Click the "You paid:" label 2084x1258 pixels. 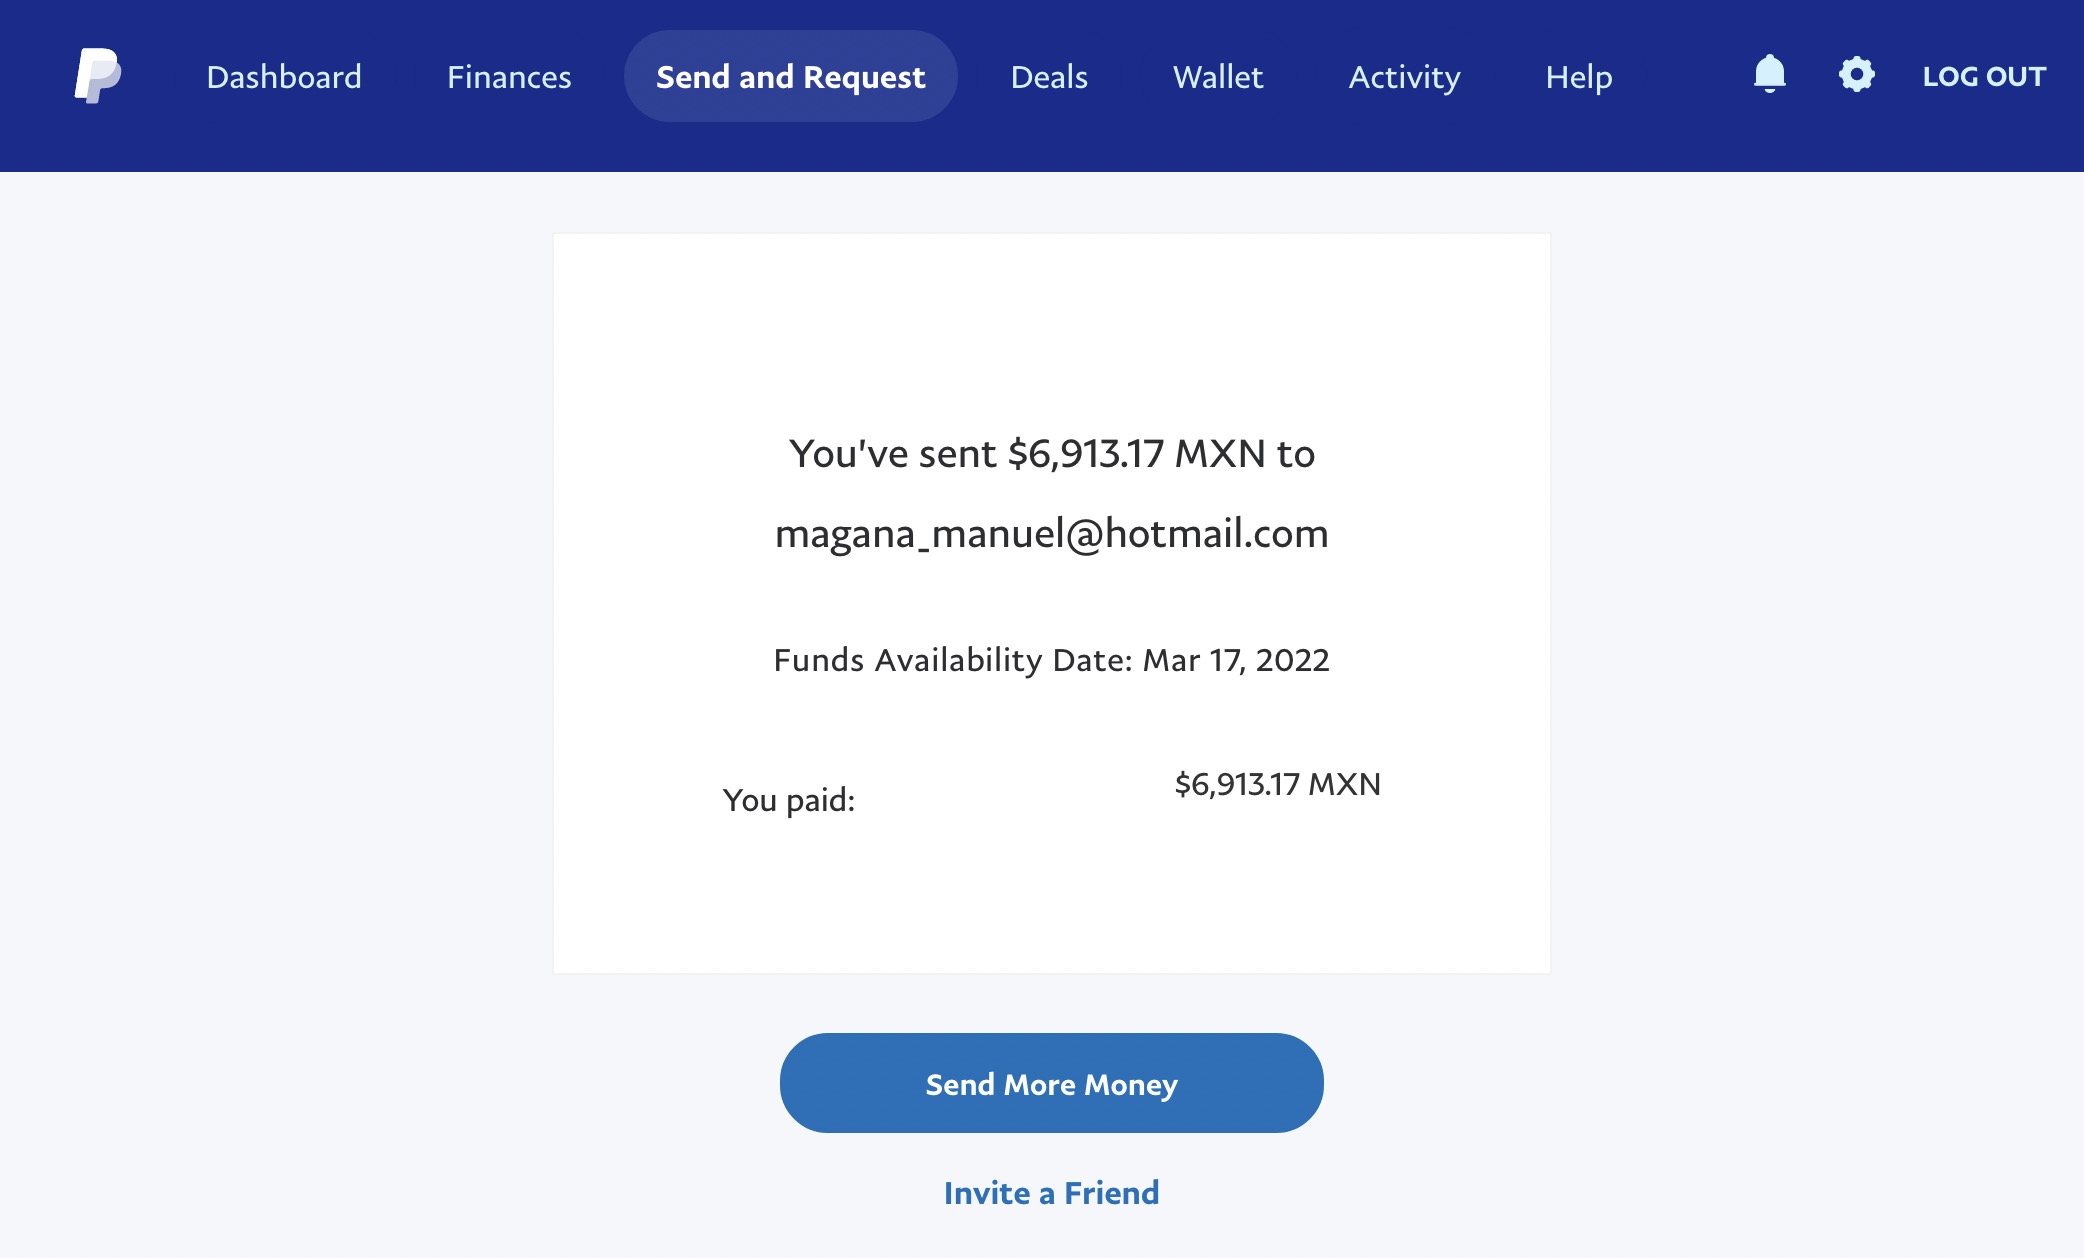pos(789,800)
